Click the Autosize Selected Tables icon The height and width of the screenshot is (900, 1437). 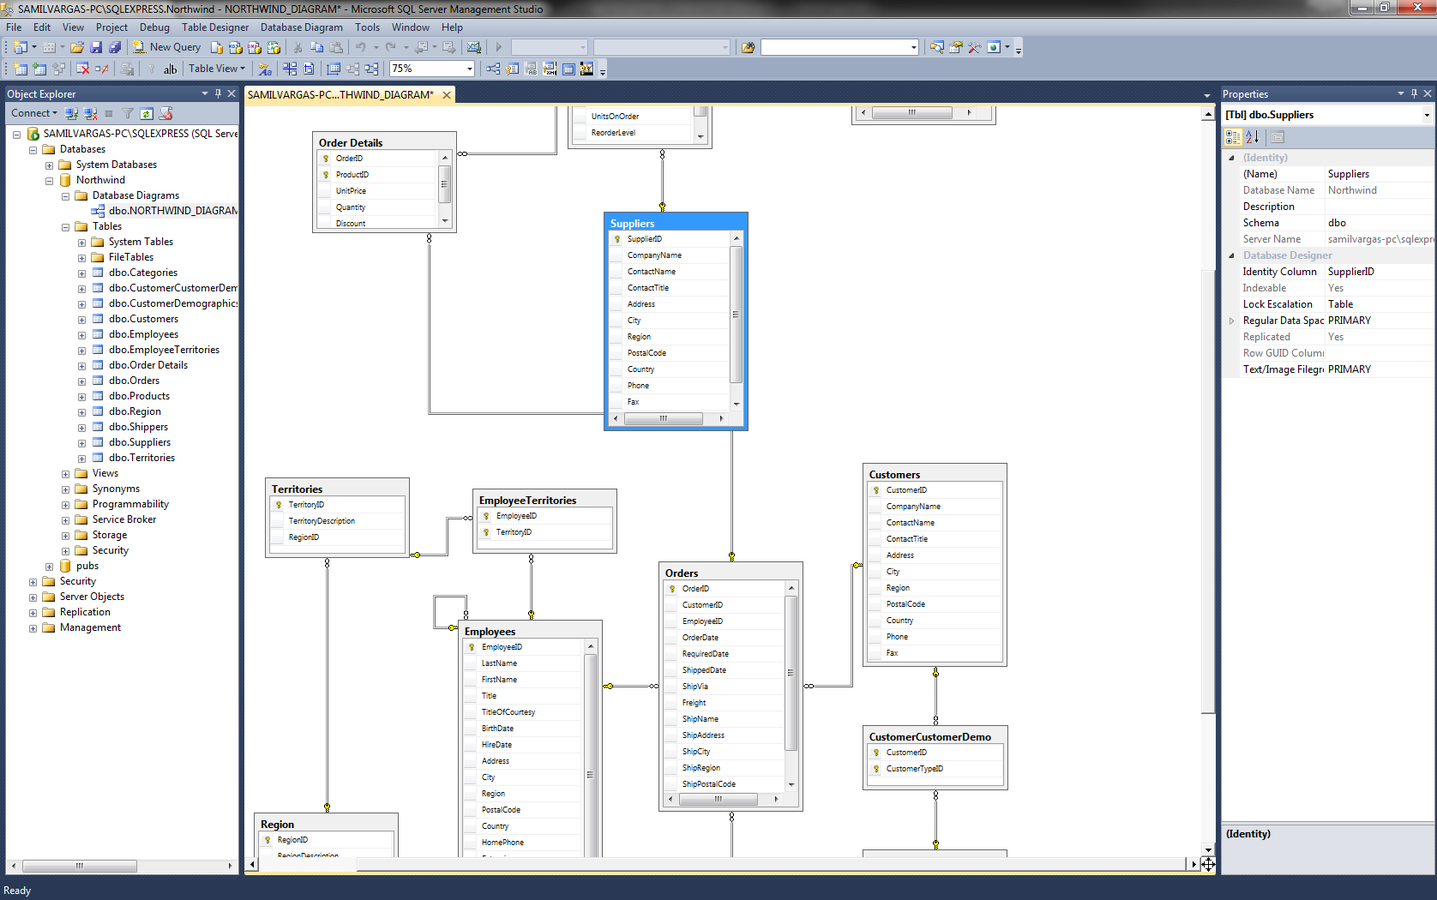[x=333, y=69]
